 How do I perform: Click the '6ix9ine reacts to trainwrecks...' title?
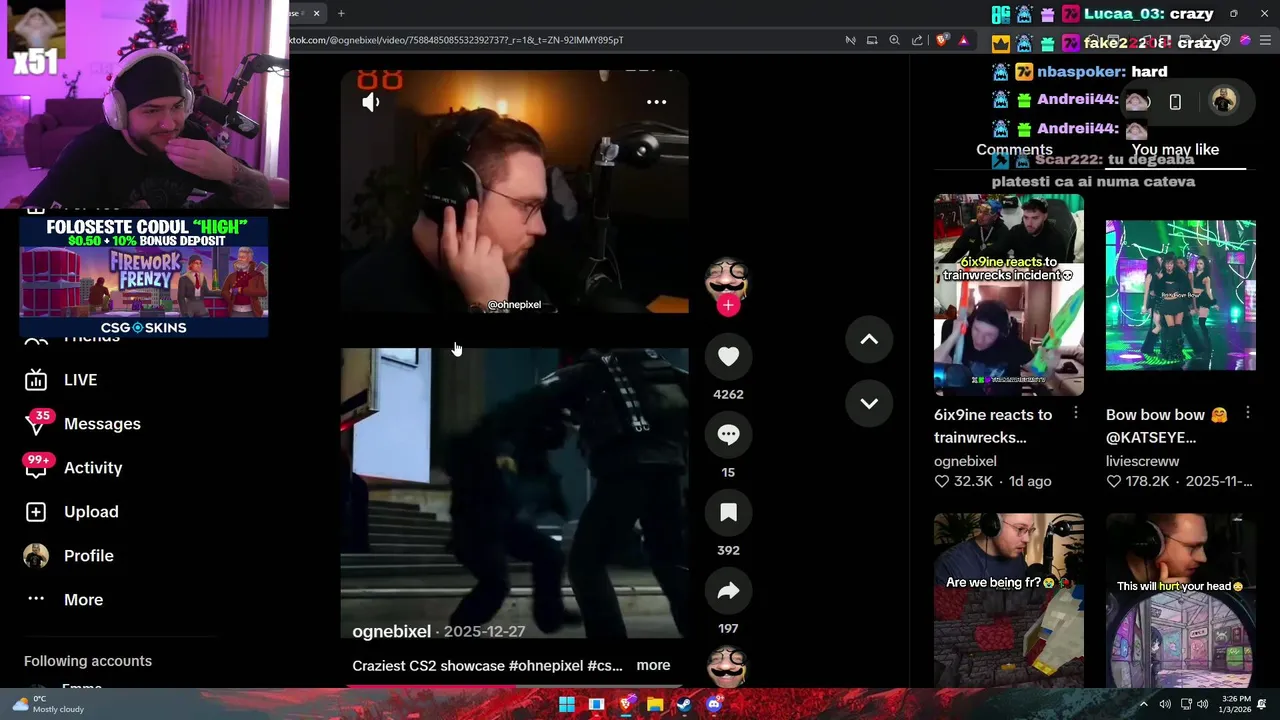[x=993, y=426]
